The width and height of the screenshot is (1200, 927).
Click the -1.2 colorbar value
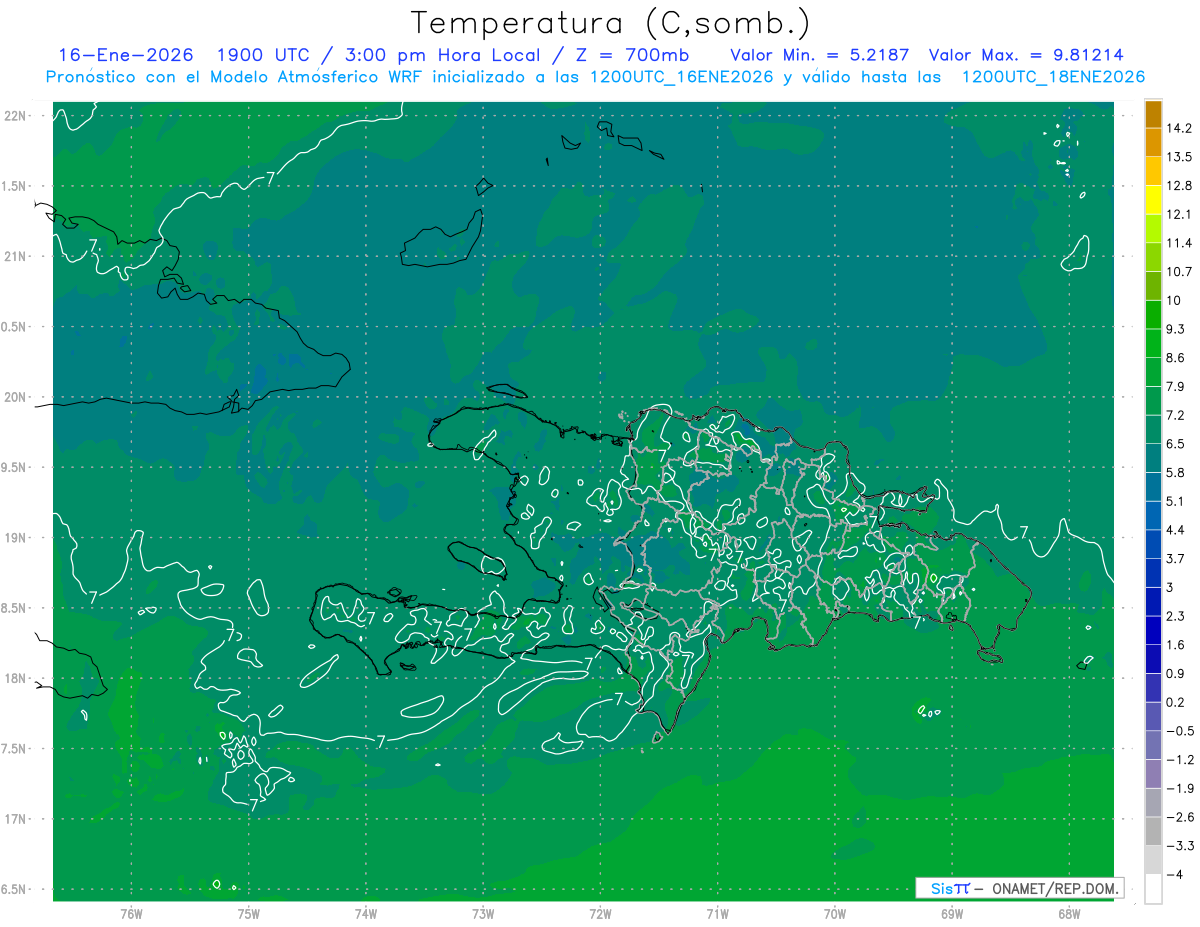coord(1180,760)
